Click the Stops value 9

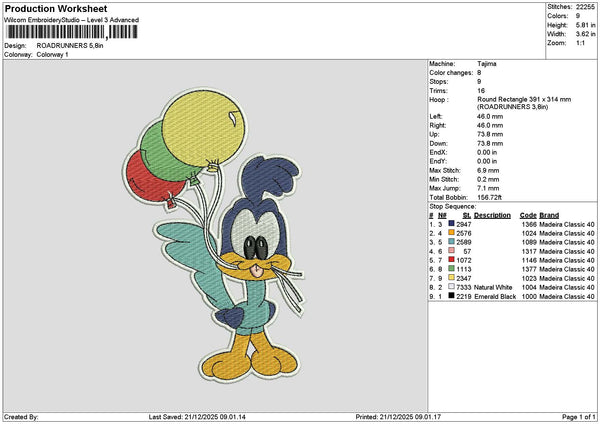(479, 82)
